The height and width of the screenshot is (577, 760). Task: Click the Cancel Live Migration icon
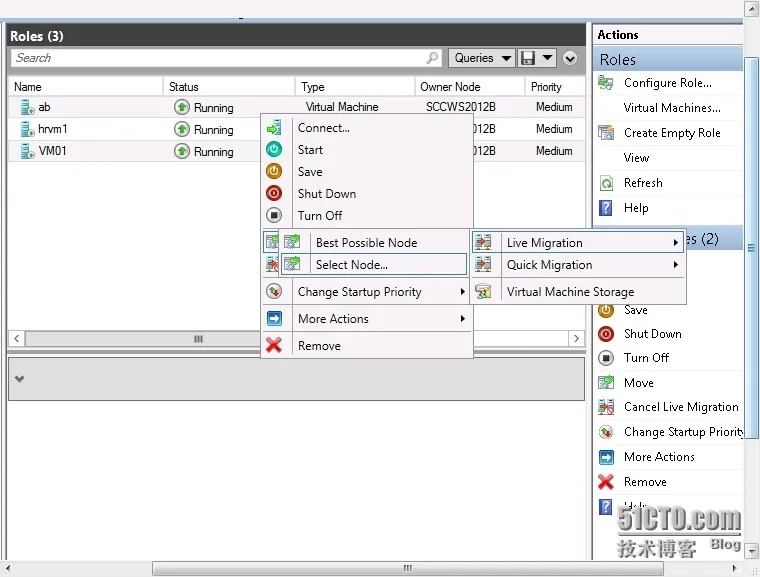606,407
